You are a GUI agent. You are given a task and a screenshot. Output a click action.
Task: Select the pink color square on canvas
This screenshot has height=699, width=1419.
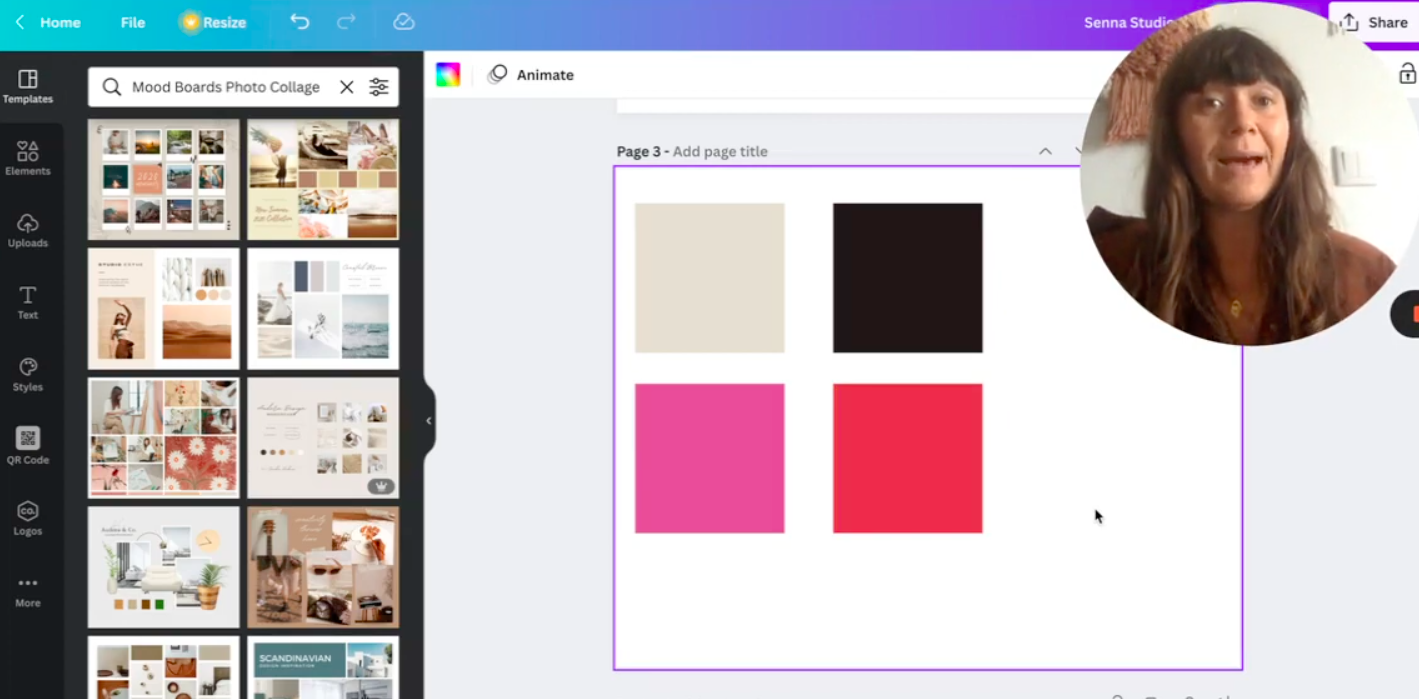[x=709, y=458]
